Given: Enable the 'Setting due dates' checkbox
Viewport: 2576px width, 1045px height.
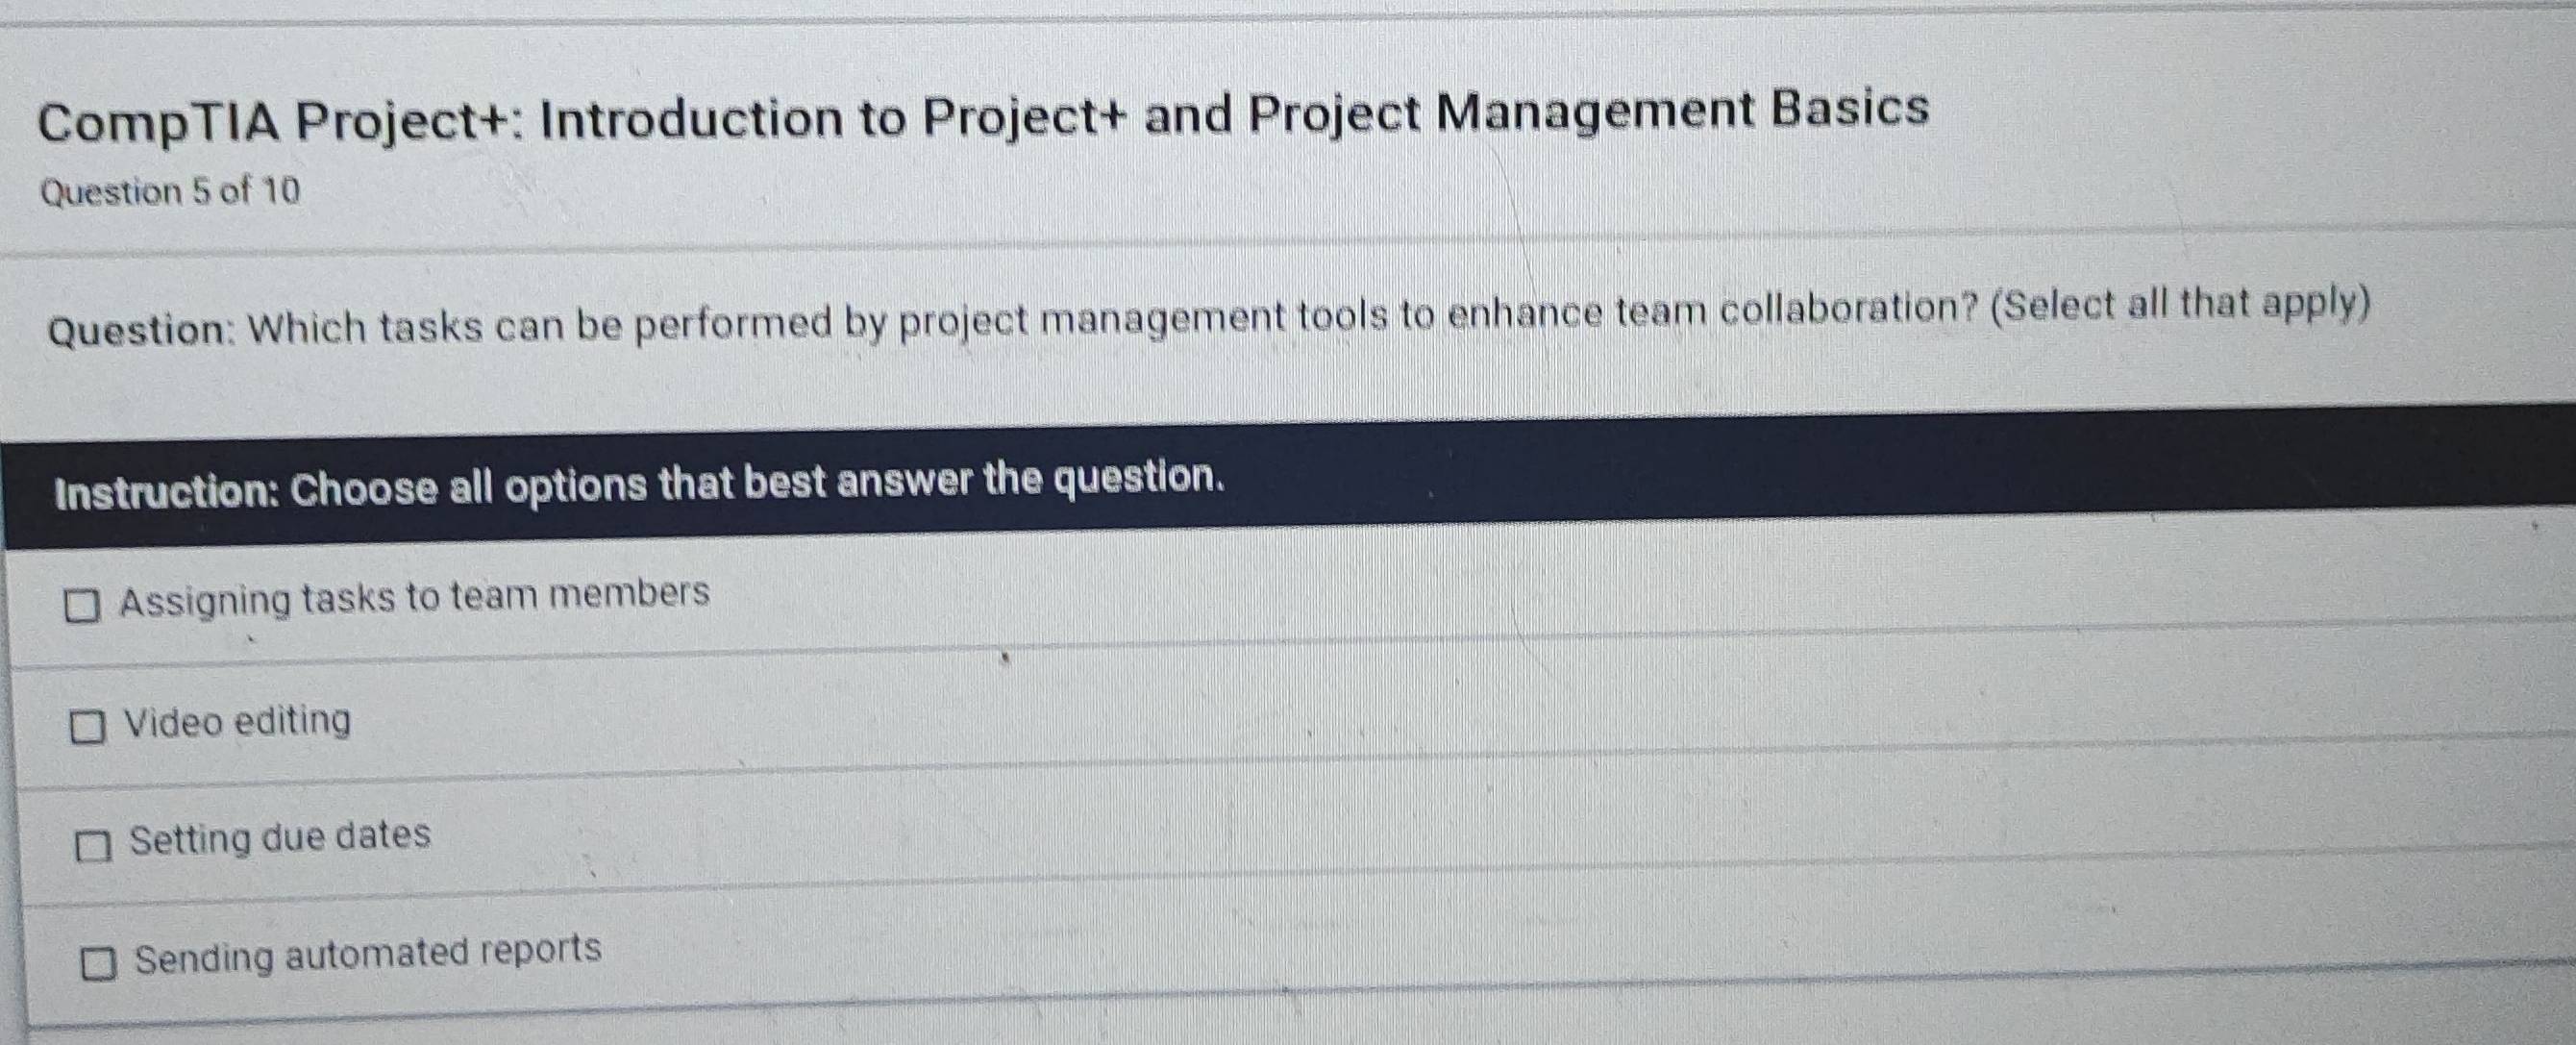Looking at the screenshot, I should pos(93,848).
